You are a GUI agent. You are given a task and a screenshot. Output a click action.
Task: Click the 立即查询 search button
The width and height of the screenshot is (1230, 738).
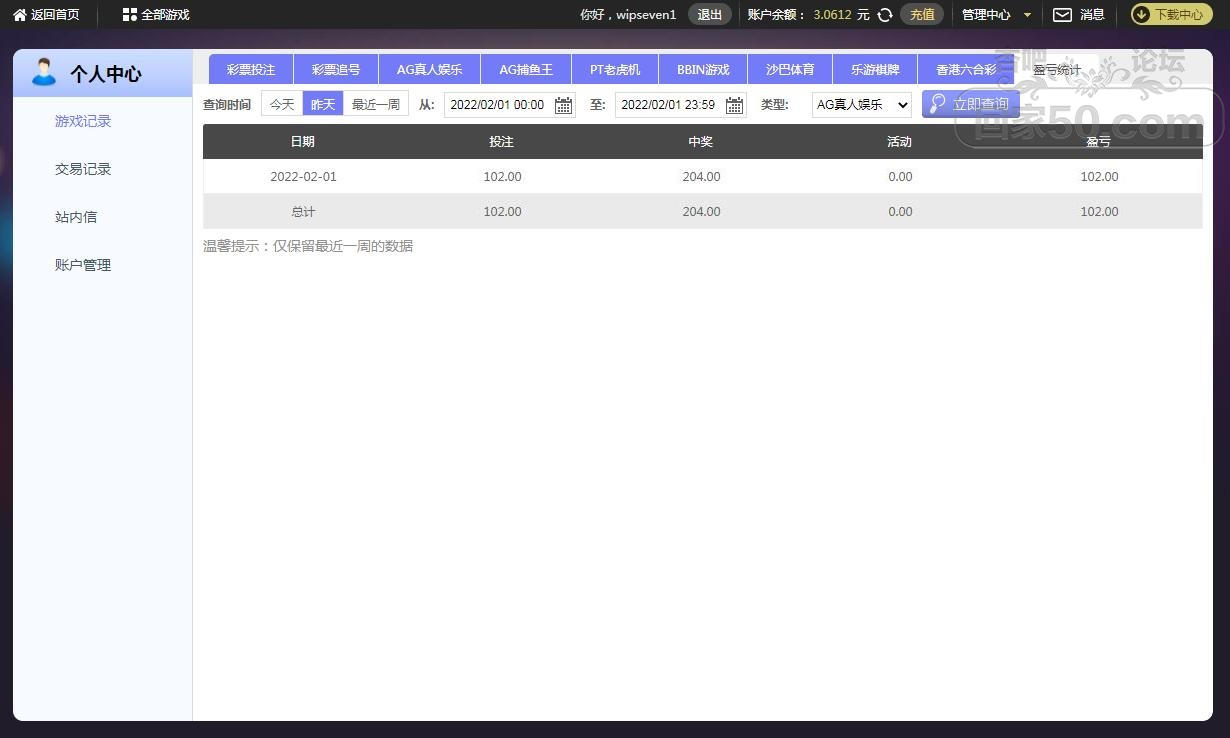tap(970, 104)
